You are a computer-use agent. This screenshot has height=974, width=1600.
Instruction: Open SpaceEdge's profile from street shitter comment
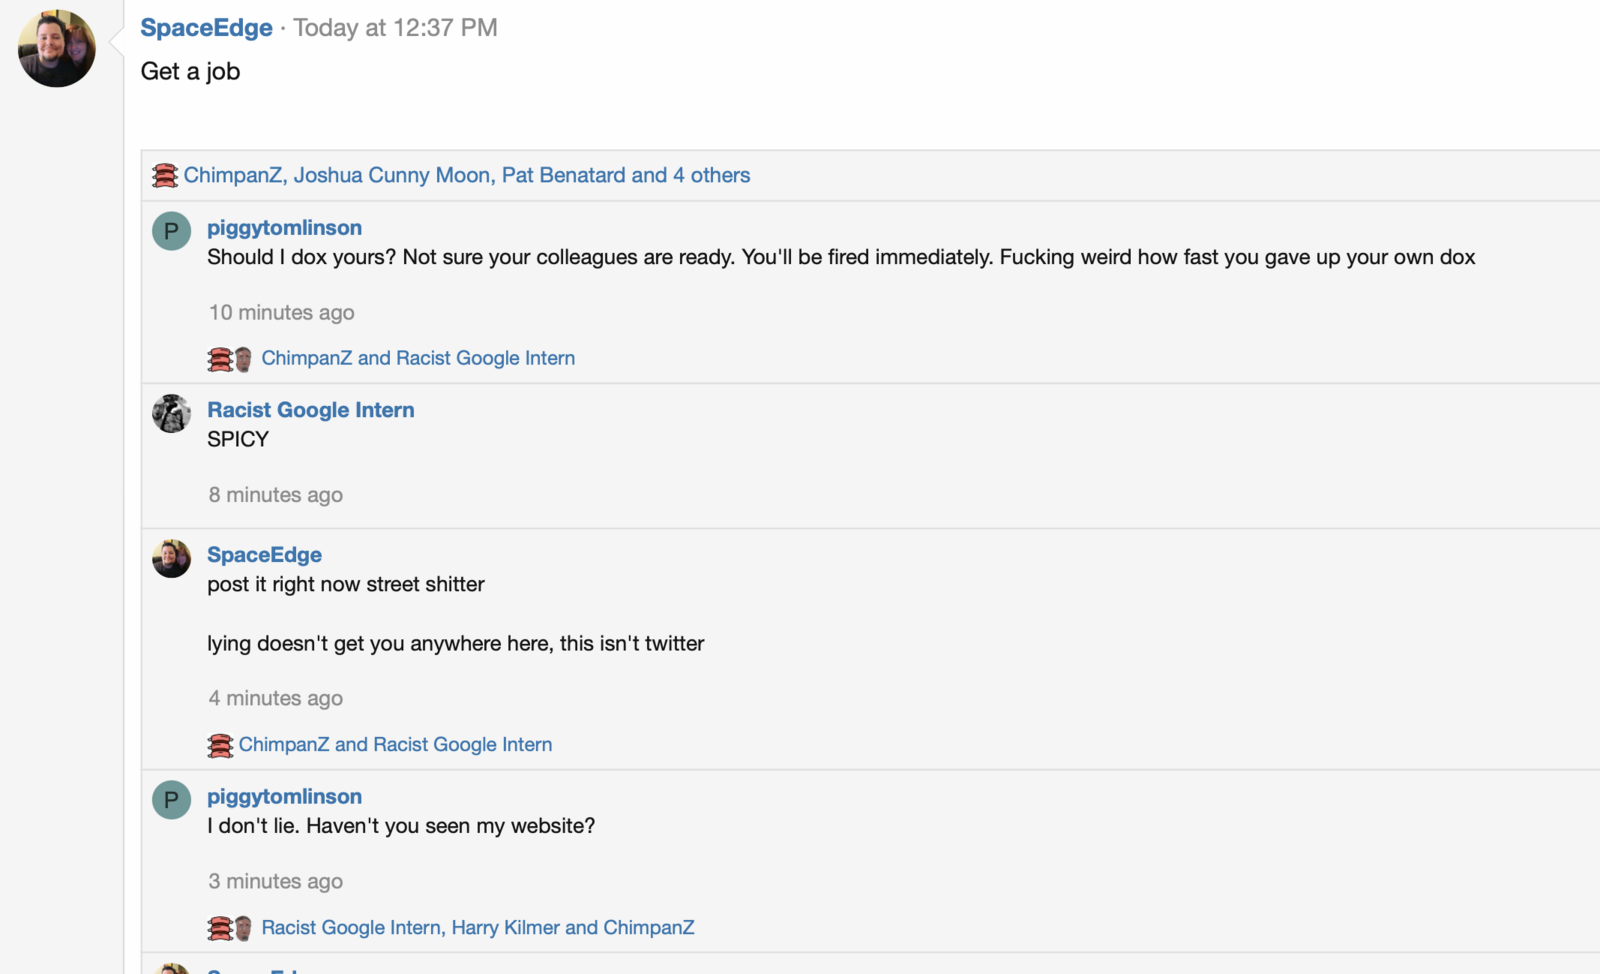coord(264,555)
